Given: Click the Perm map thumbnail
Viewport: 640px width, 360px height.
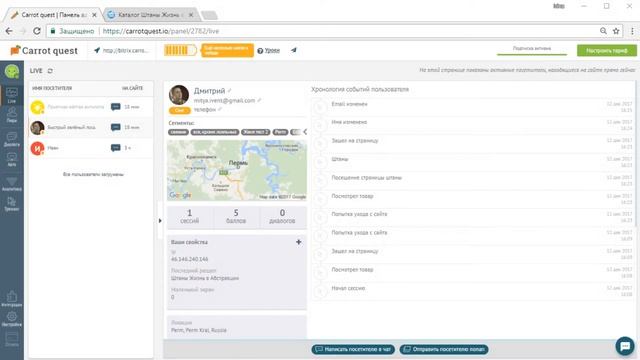Looking at the screenshot, I should (x=237, y=170).
